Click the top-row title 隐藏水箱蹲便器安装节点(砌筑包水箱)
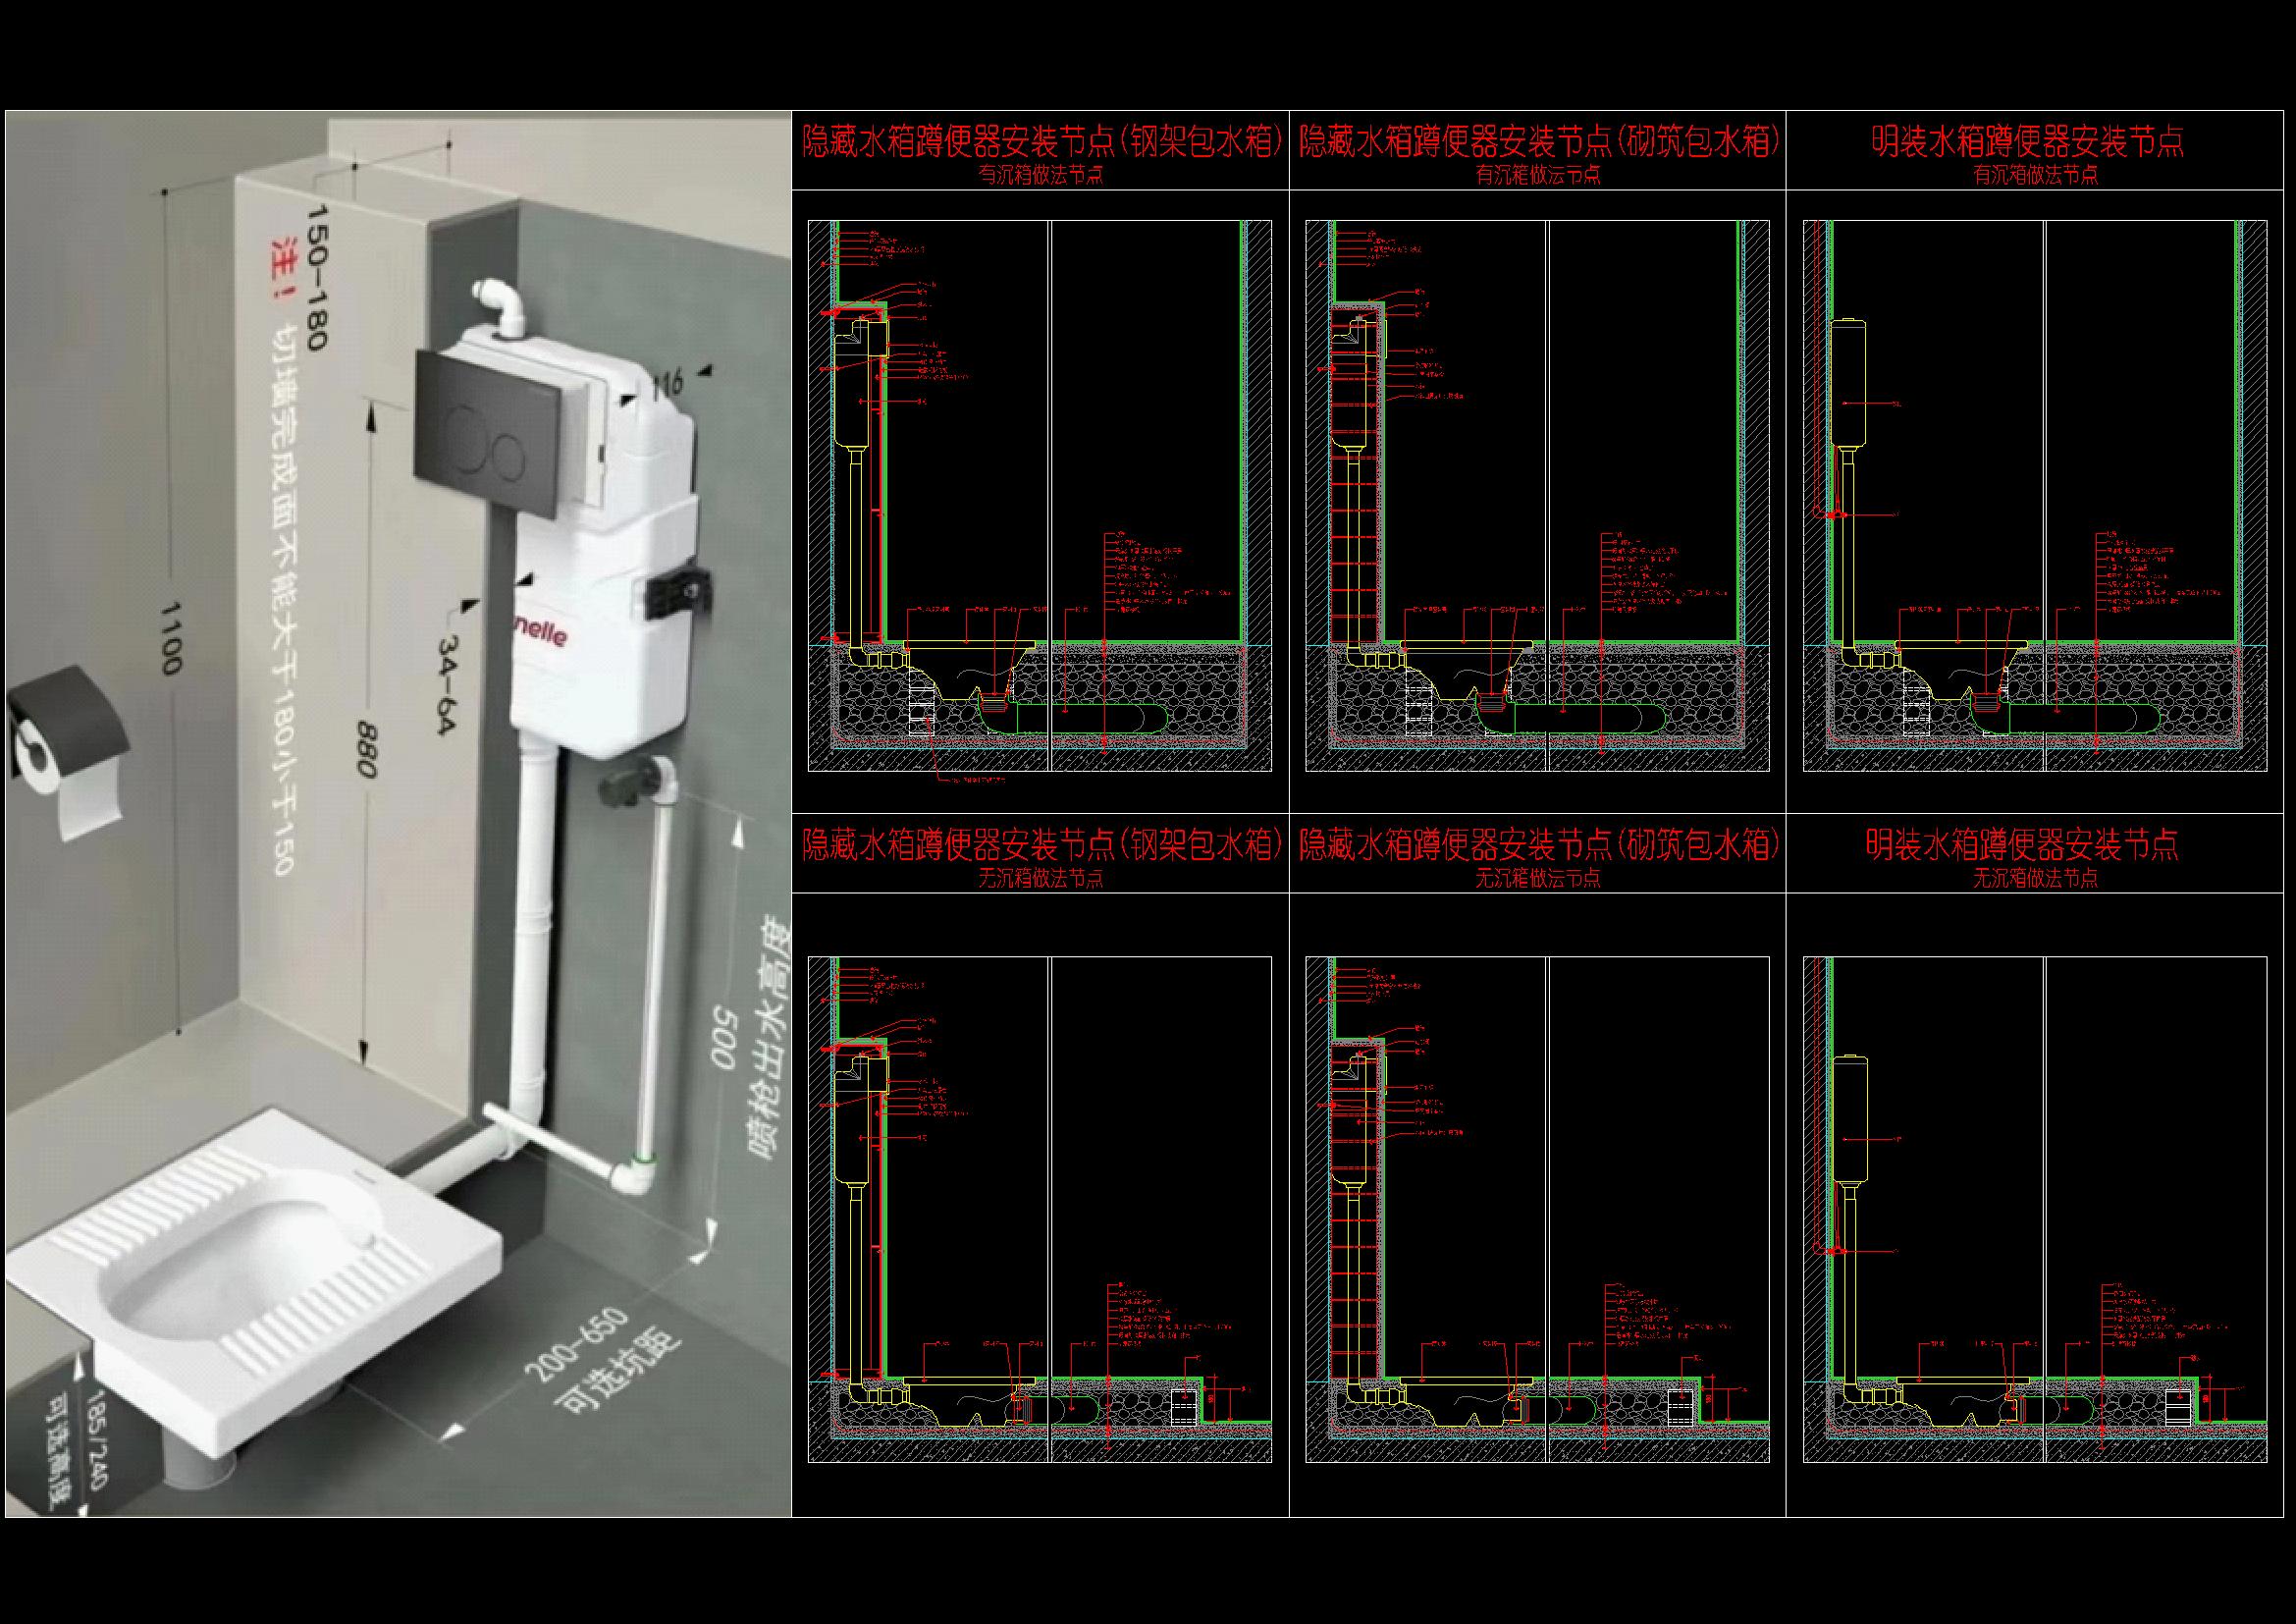2296x1624 pixels. click(x=1538, y=142)
